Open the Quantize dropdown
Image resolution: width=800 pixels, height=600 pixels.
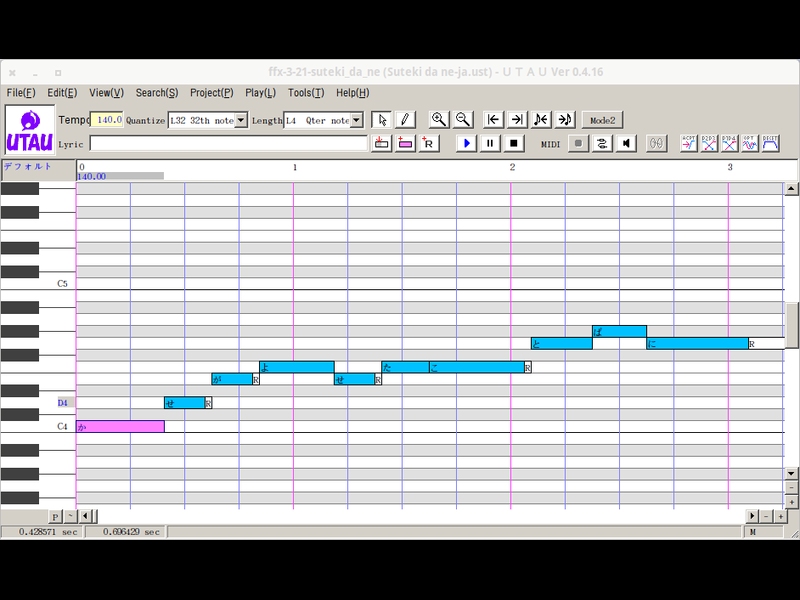pyautogui.click(x=241, y=121)
